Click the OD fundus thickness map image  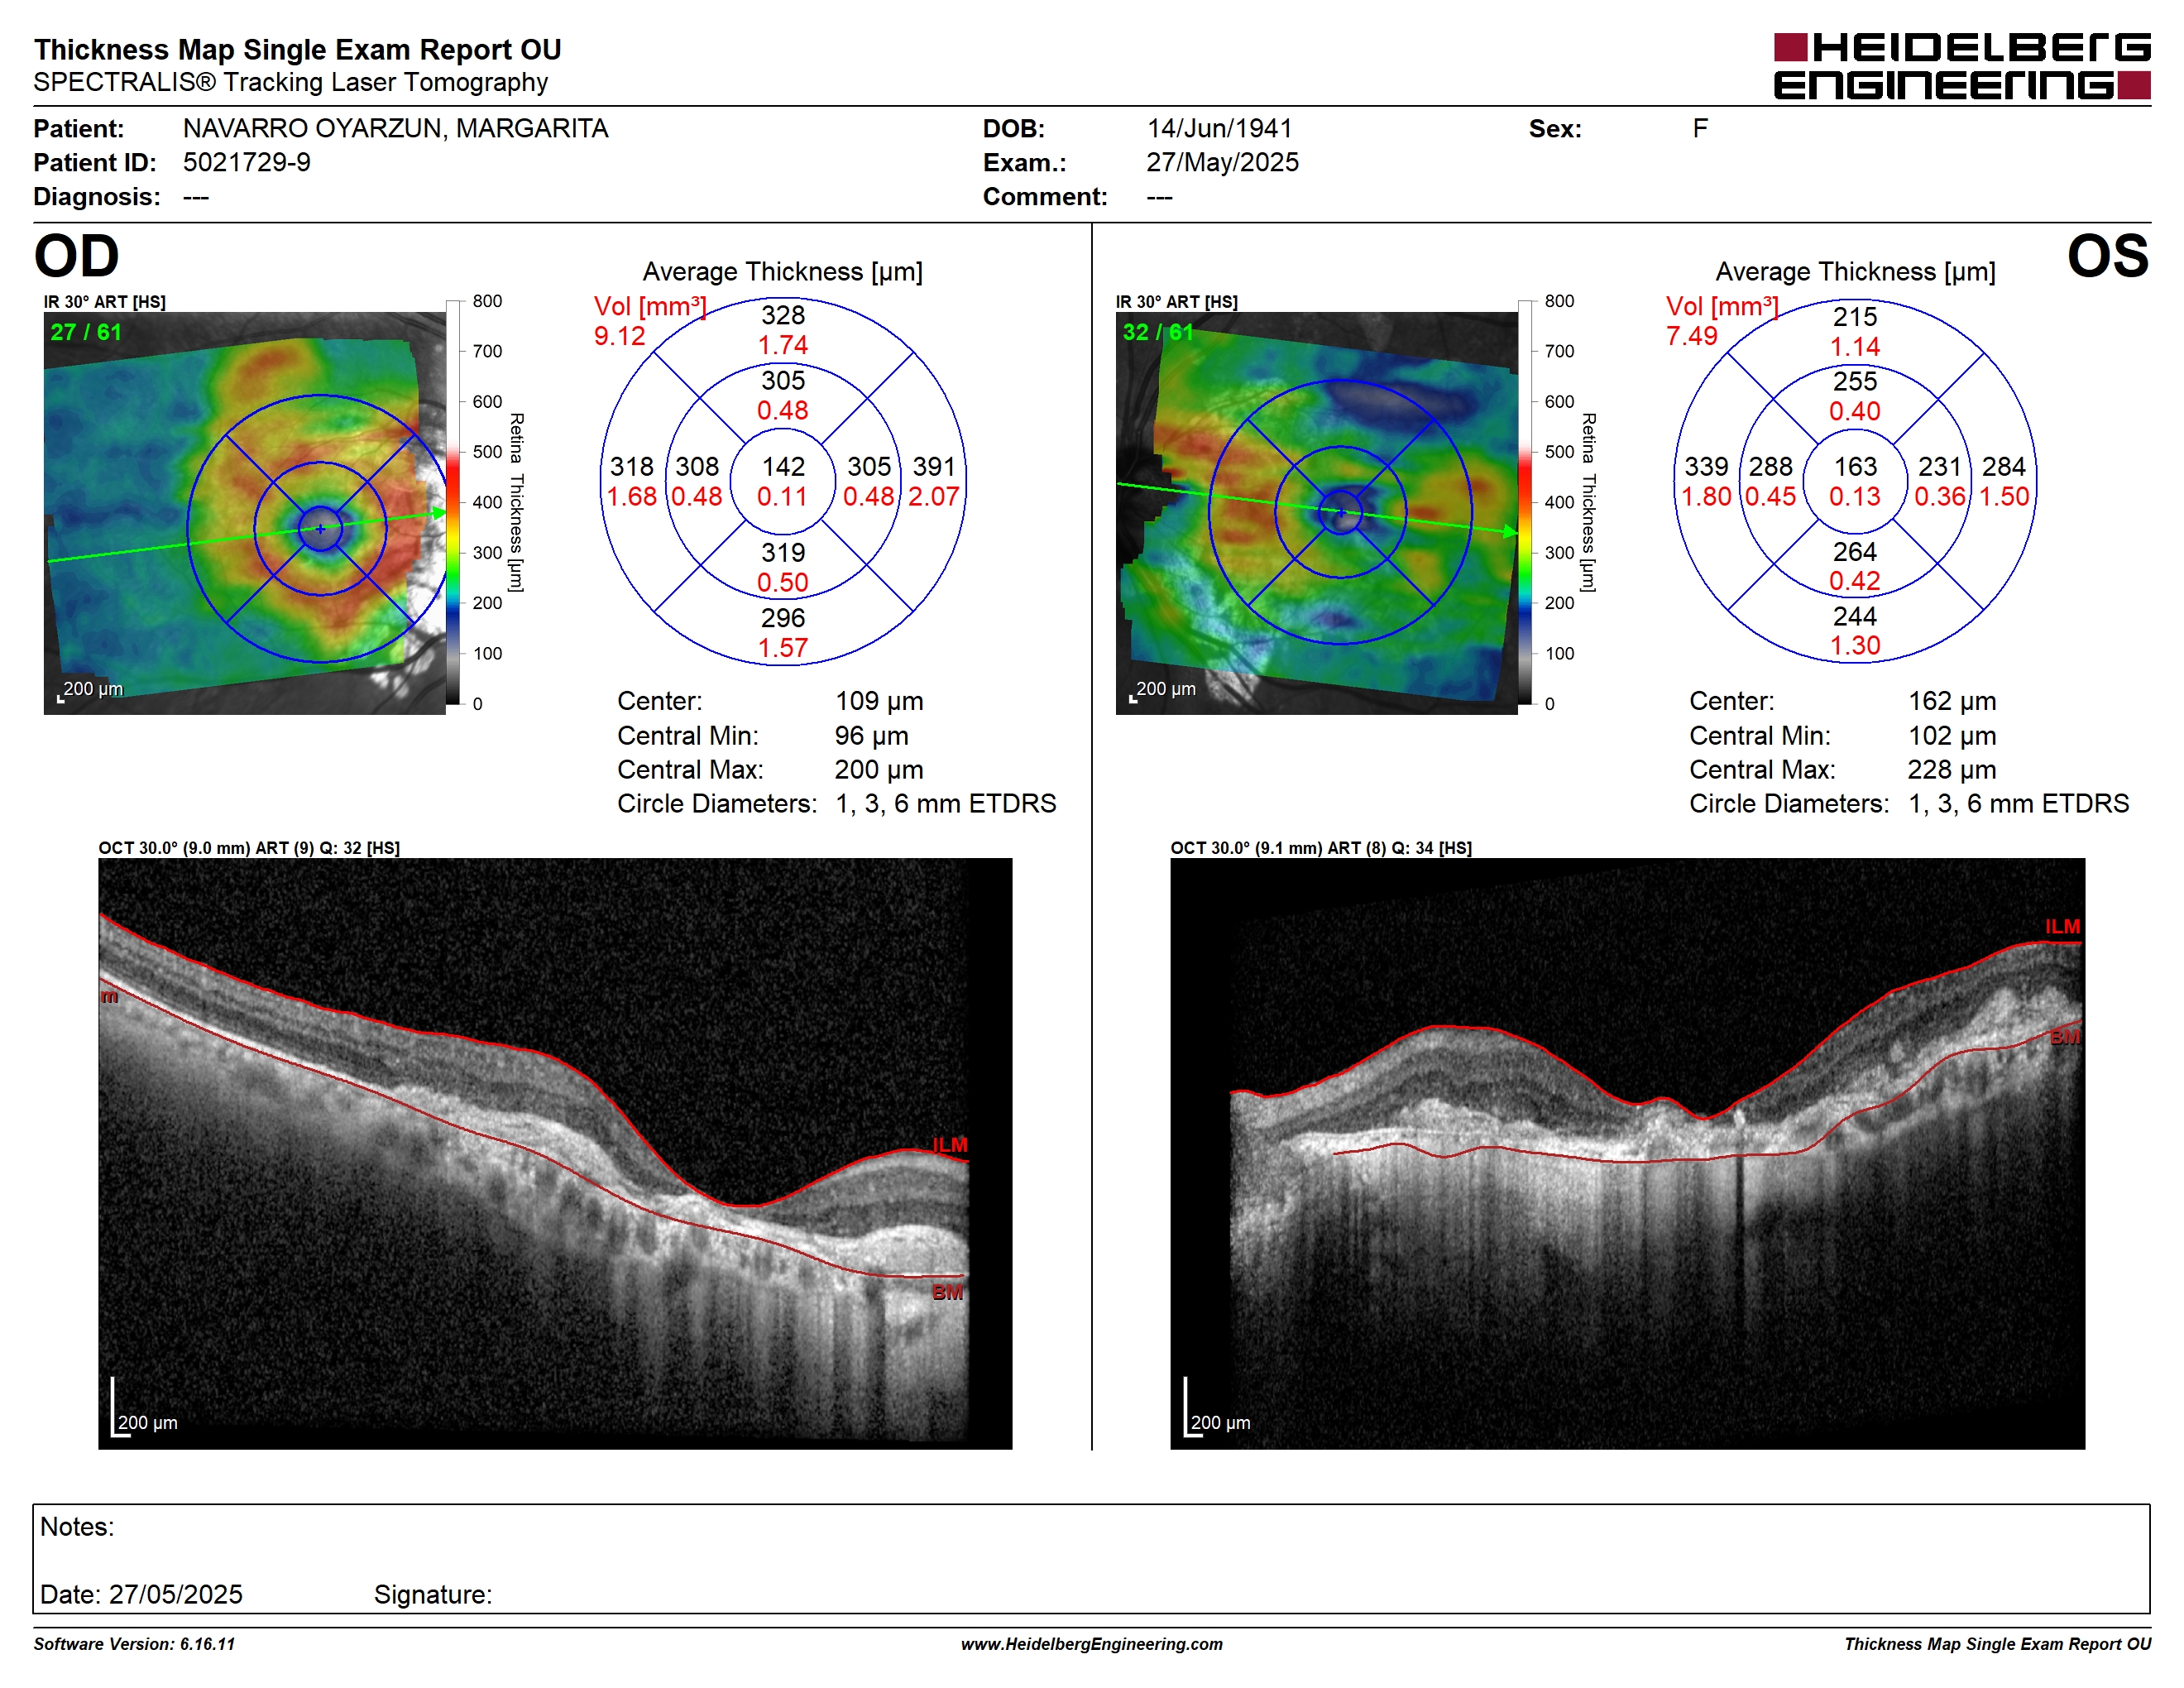tap(245, 513)
